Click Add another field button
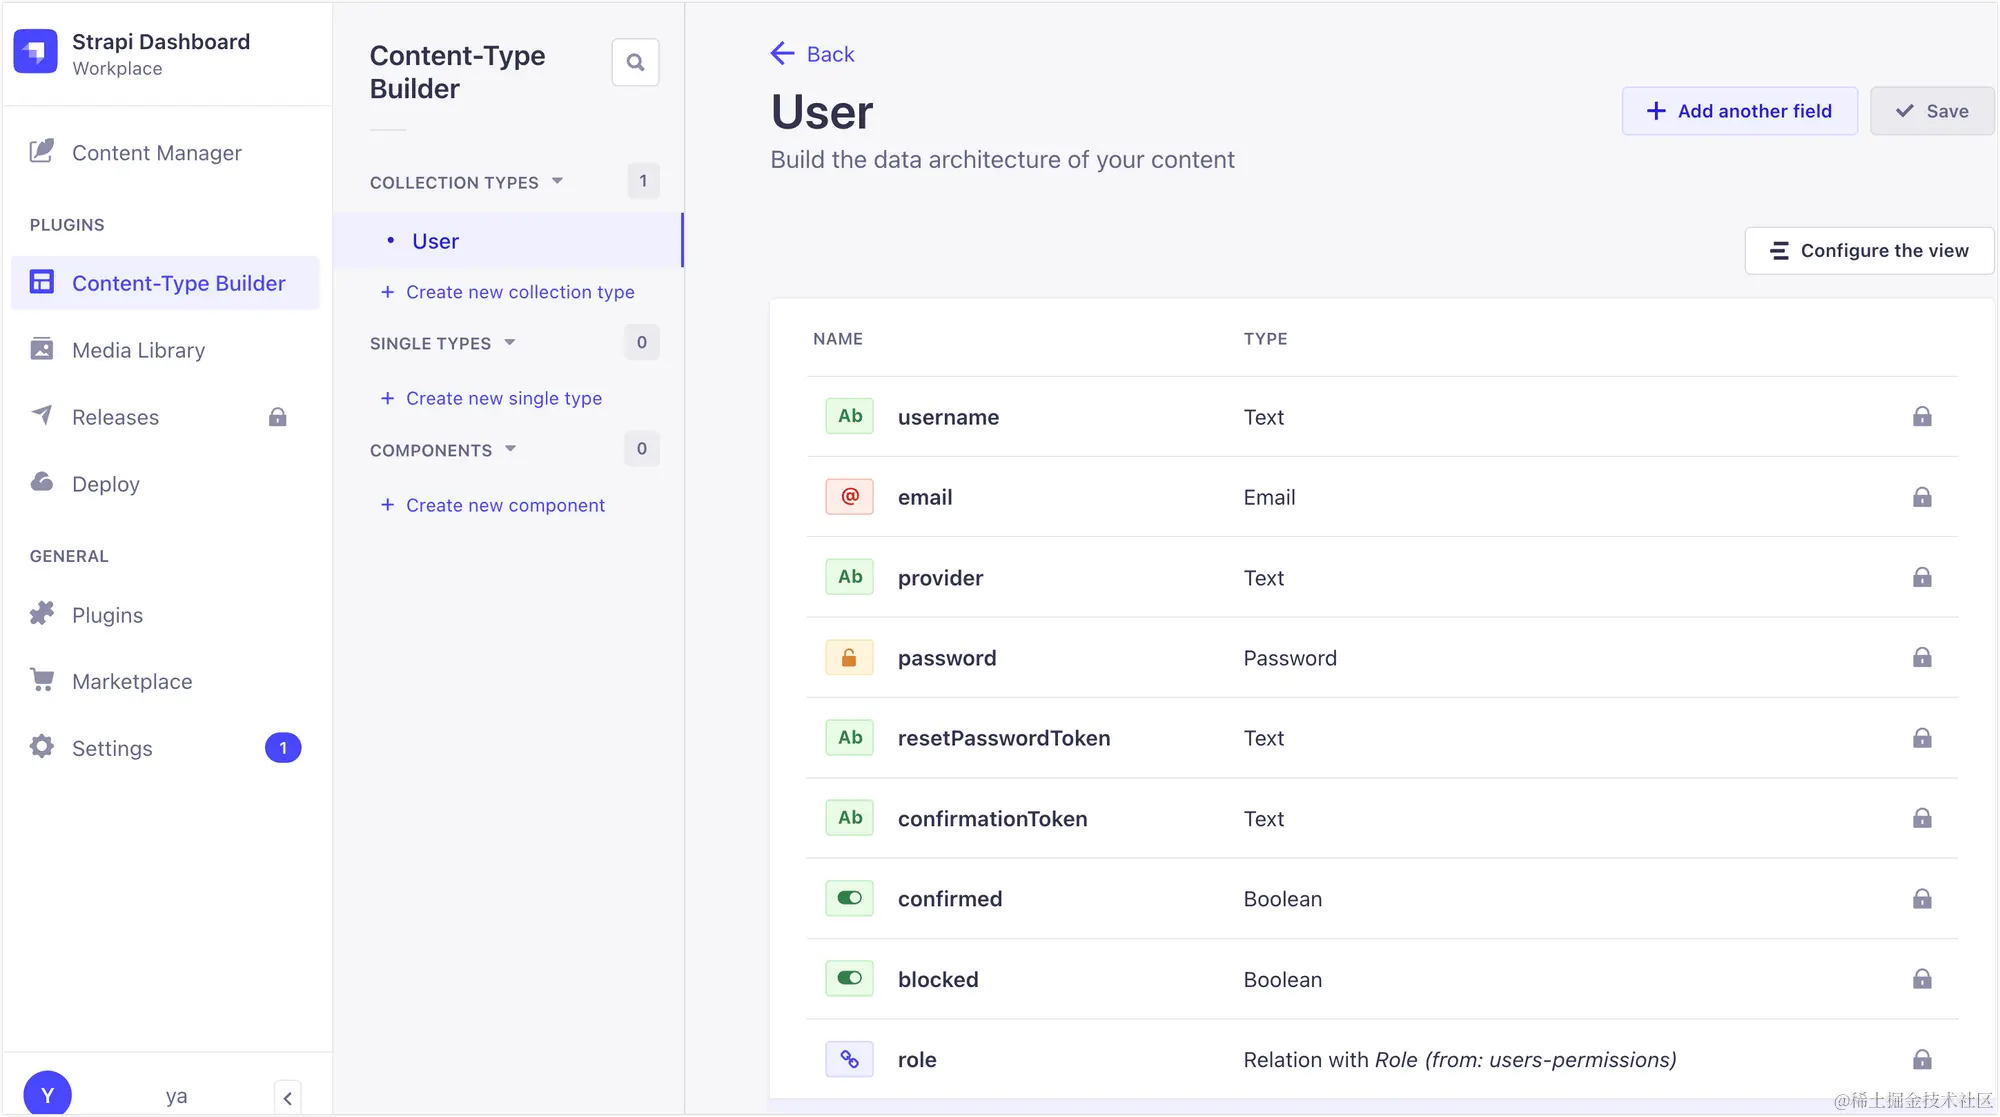The image size is (2000, 1117). click(x=1739, y=111)
